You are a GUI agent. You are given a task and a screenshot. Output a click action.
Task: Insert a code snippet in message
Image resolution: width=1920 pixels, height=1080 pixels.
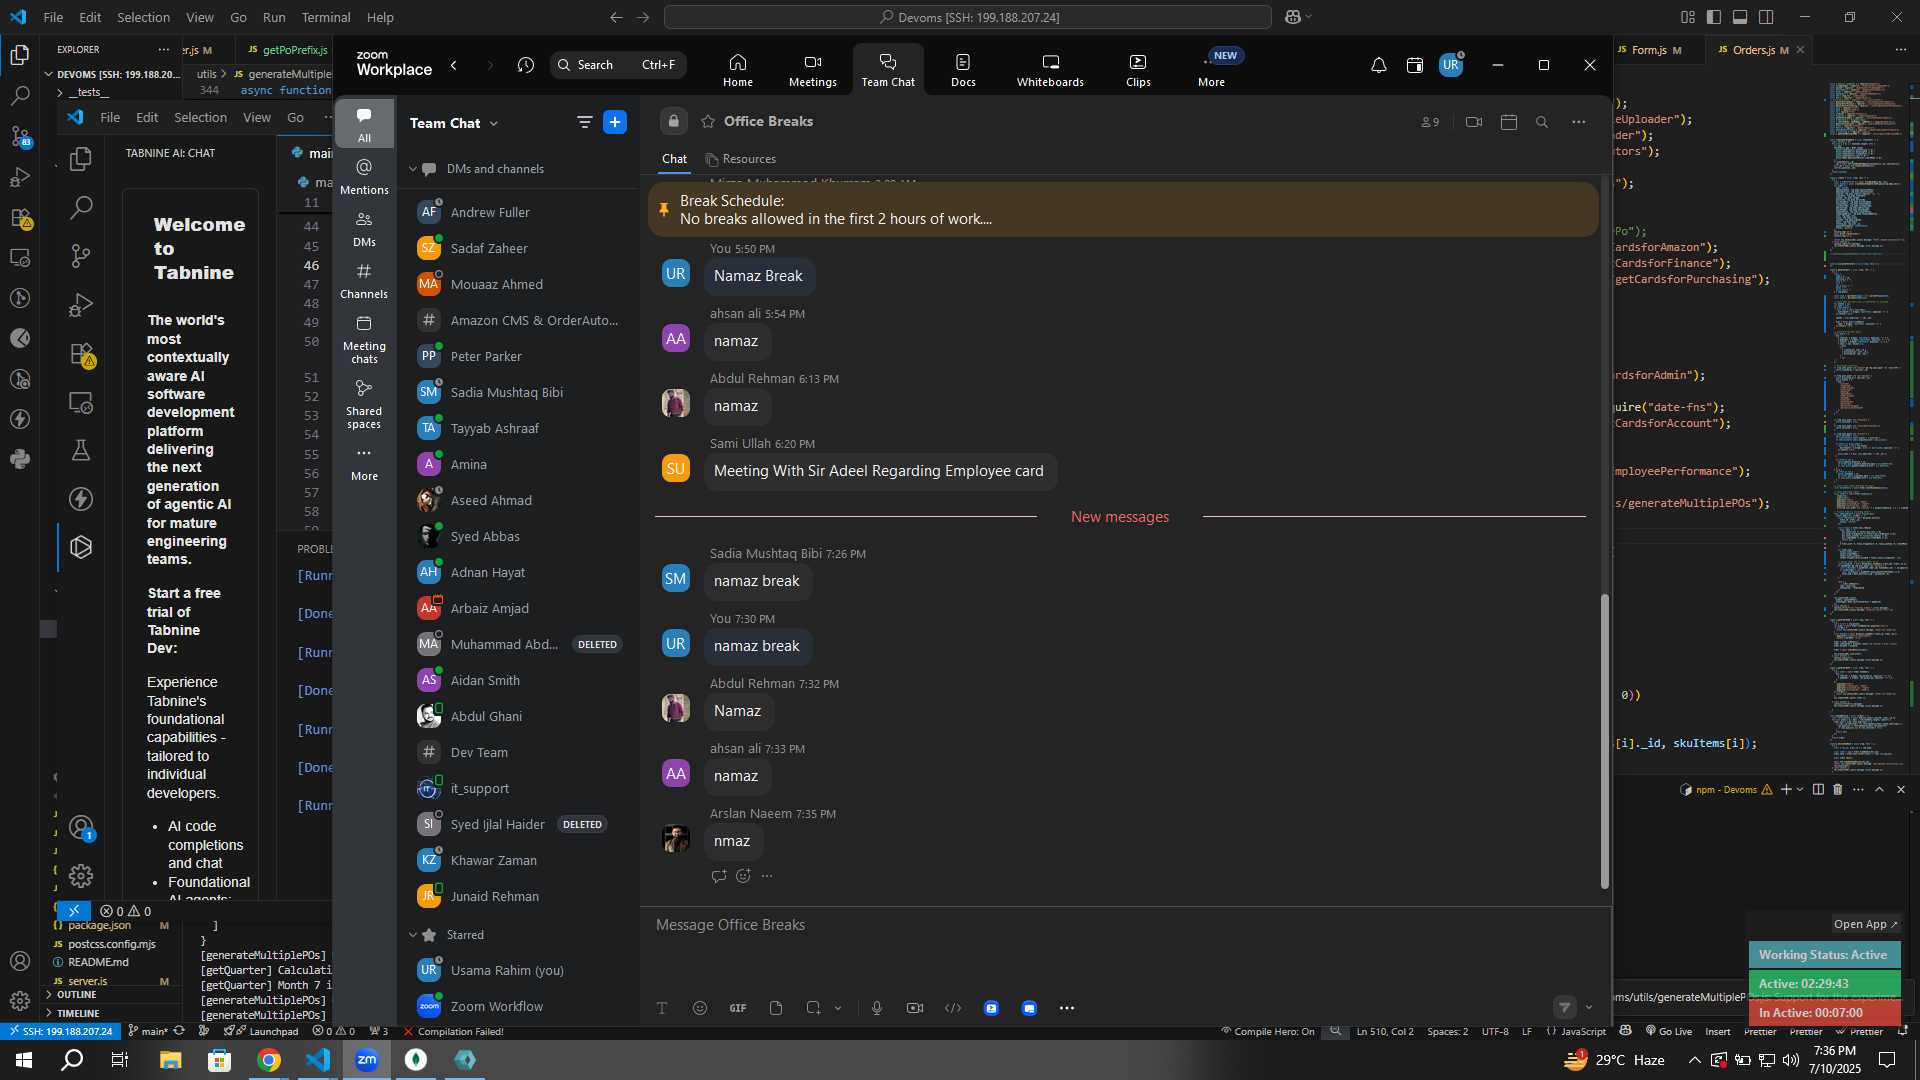point(953,1008)
